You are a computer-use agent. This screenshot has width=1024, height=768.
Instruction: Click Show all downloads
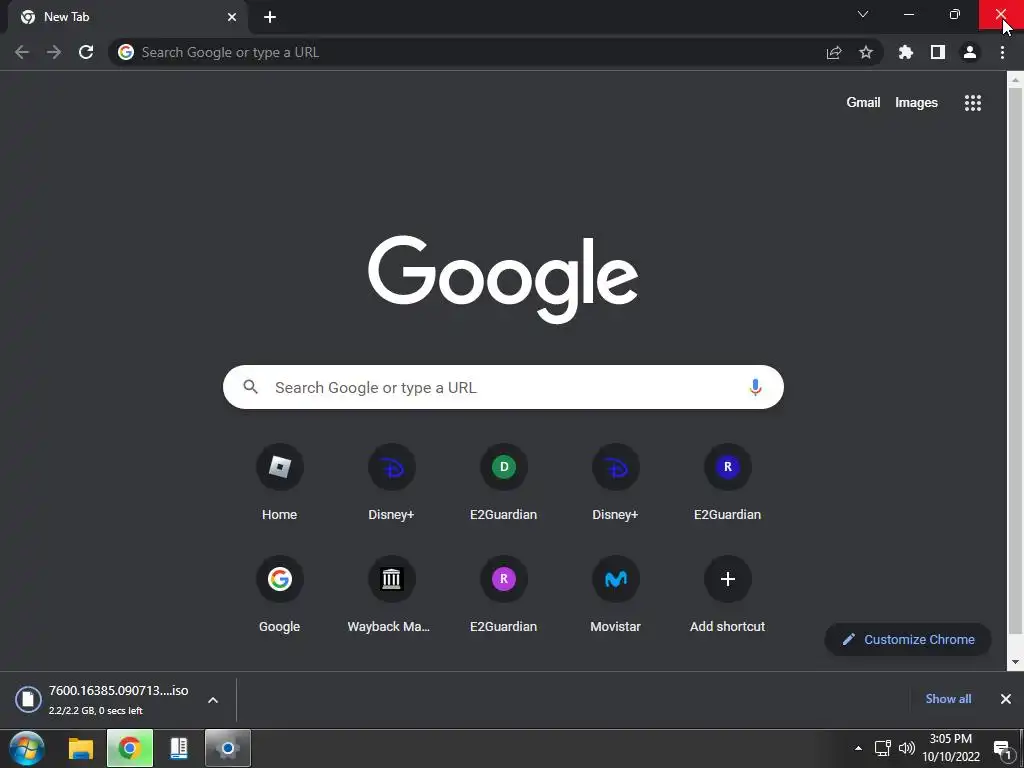[x=948, y=699]
